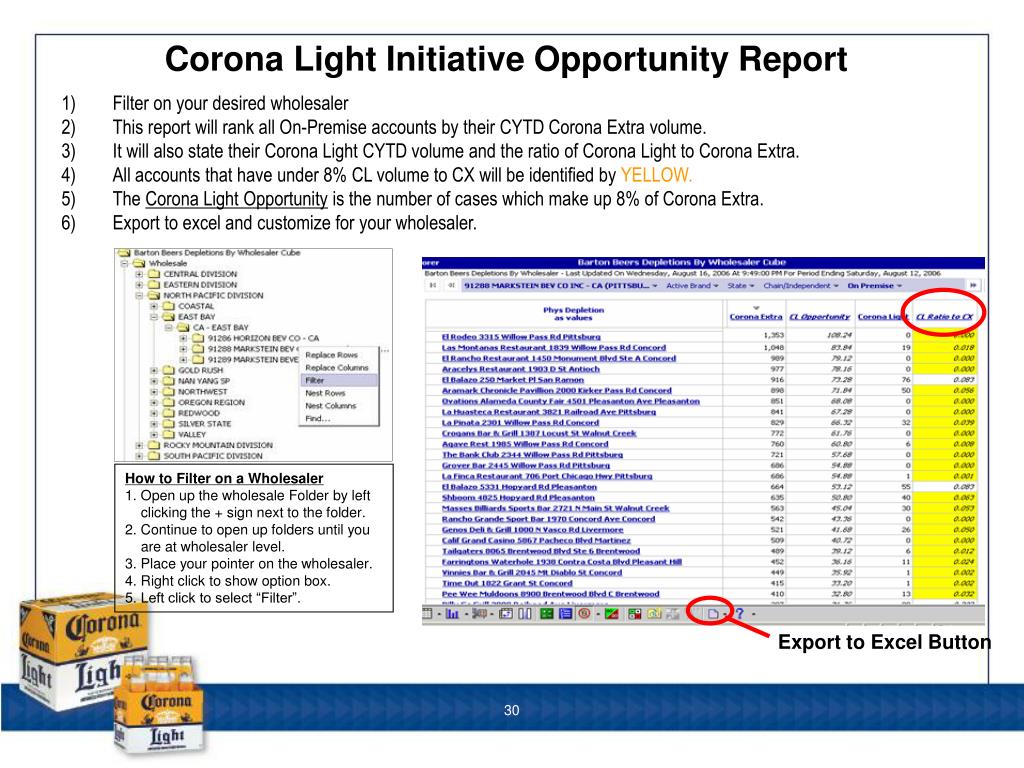Select the VALLEY tree item
This screenshot has width=1024, height=768.
[x=192, y=434]
